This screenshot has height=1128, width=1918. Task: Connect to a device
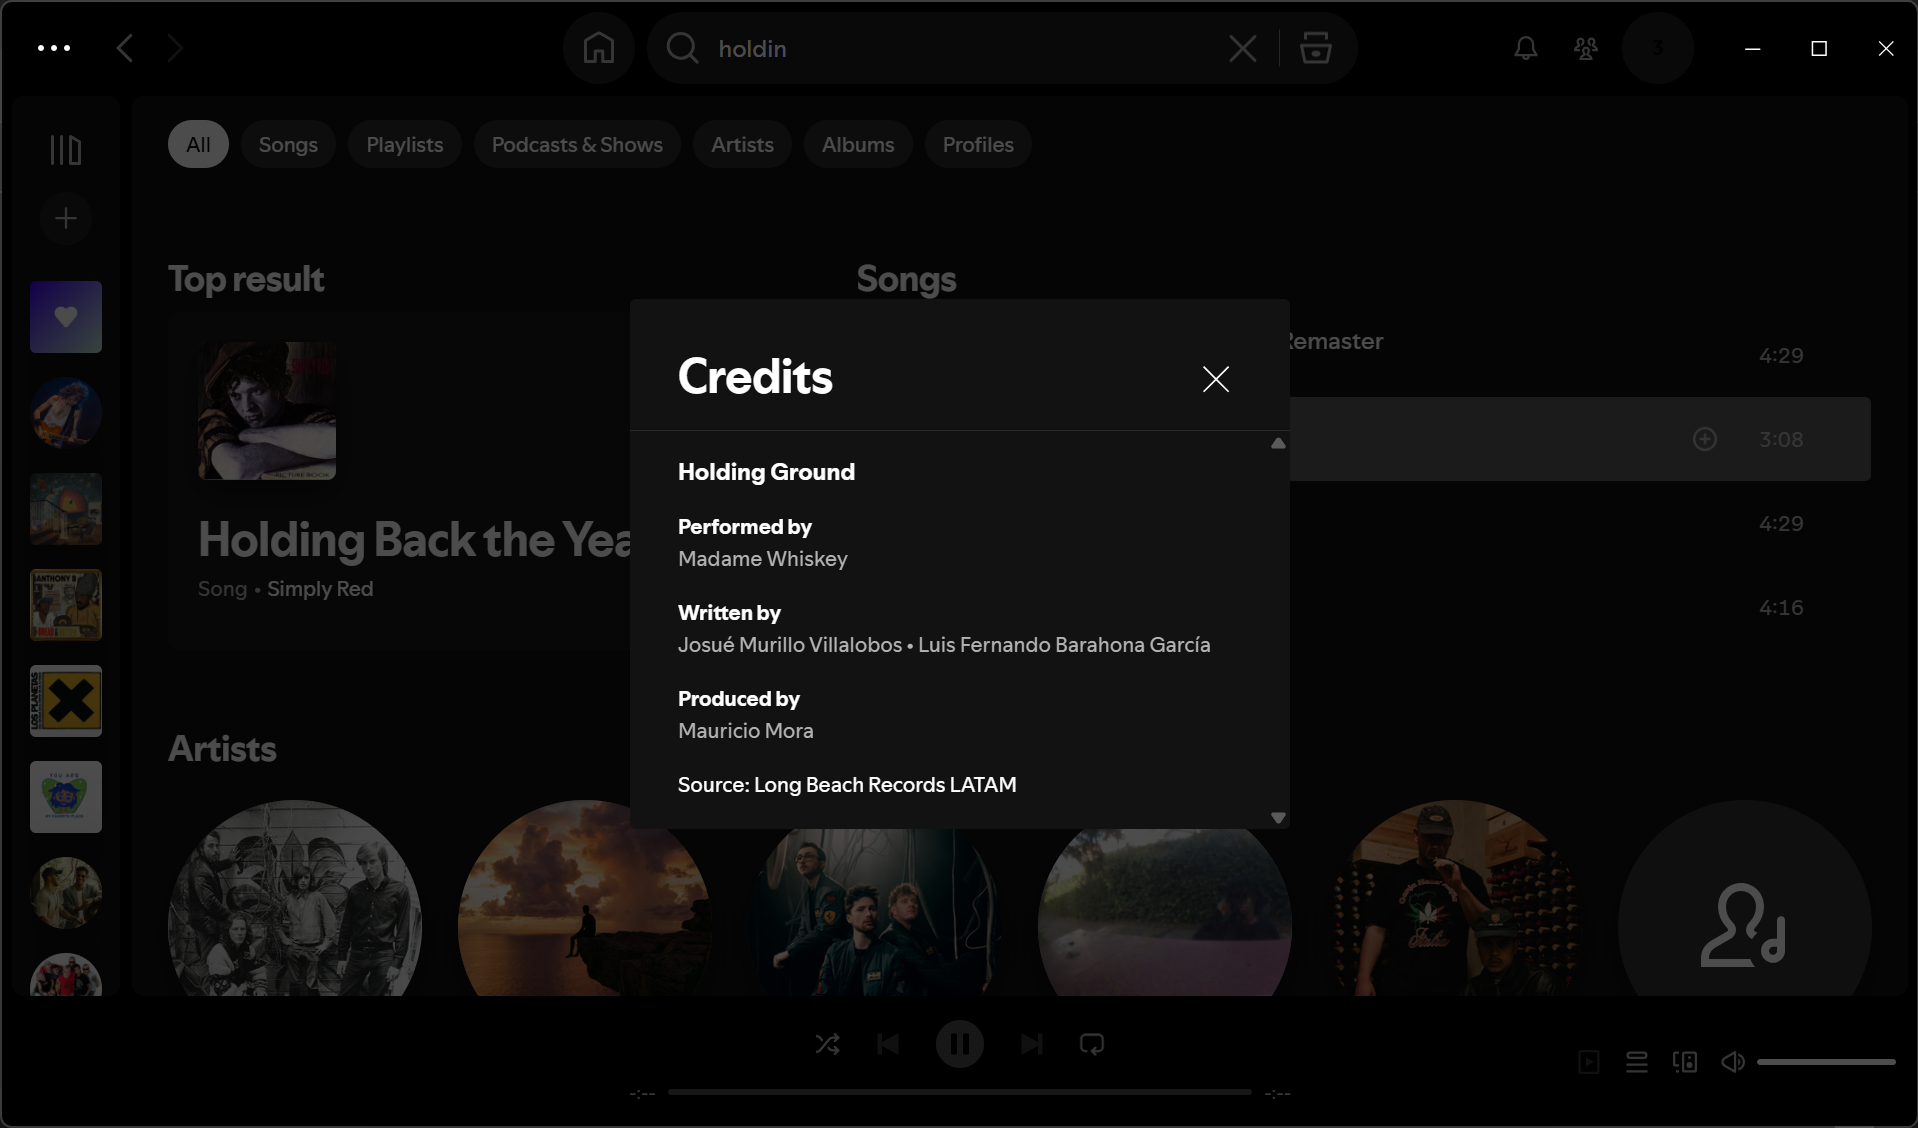click(1685, 1062)
